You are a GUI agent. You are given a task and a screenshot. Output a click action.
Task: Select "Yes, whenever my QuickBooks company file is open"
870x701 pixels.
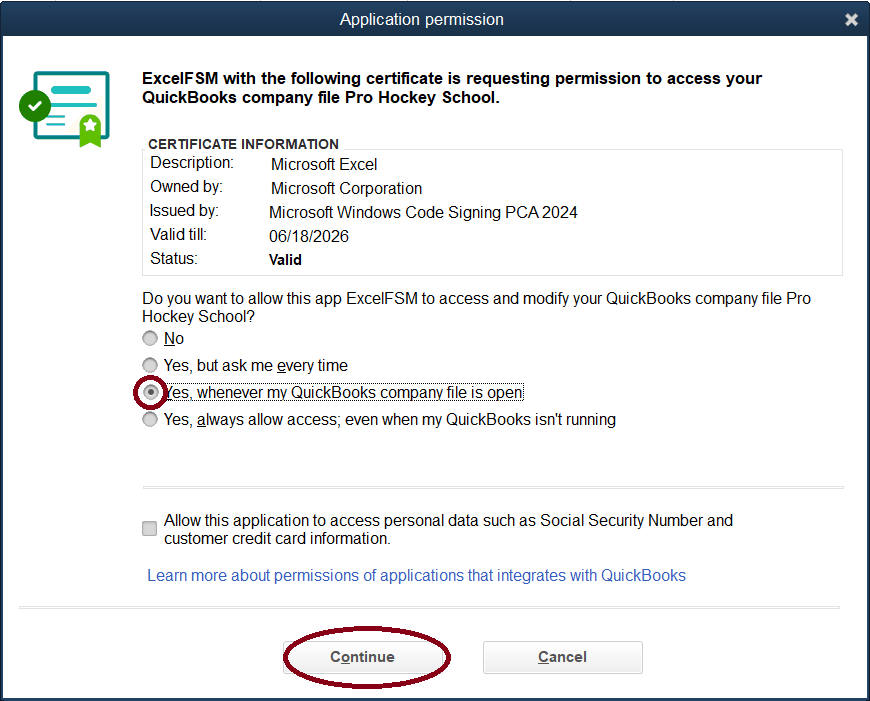pos(150,392)
